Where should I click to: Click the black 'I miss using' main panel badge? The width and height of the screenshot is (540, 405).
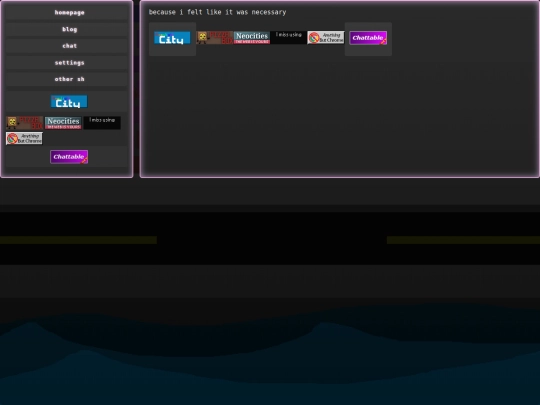point(289,38)
